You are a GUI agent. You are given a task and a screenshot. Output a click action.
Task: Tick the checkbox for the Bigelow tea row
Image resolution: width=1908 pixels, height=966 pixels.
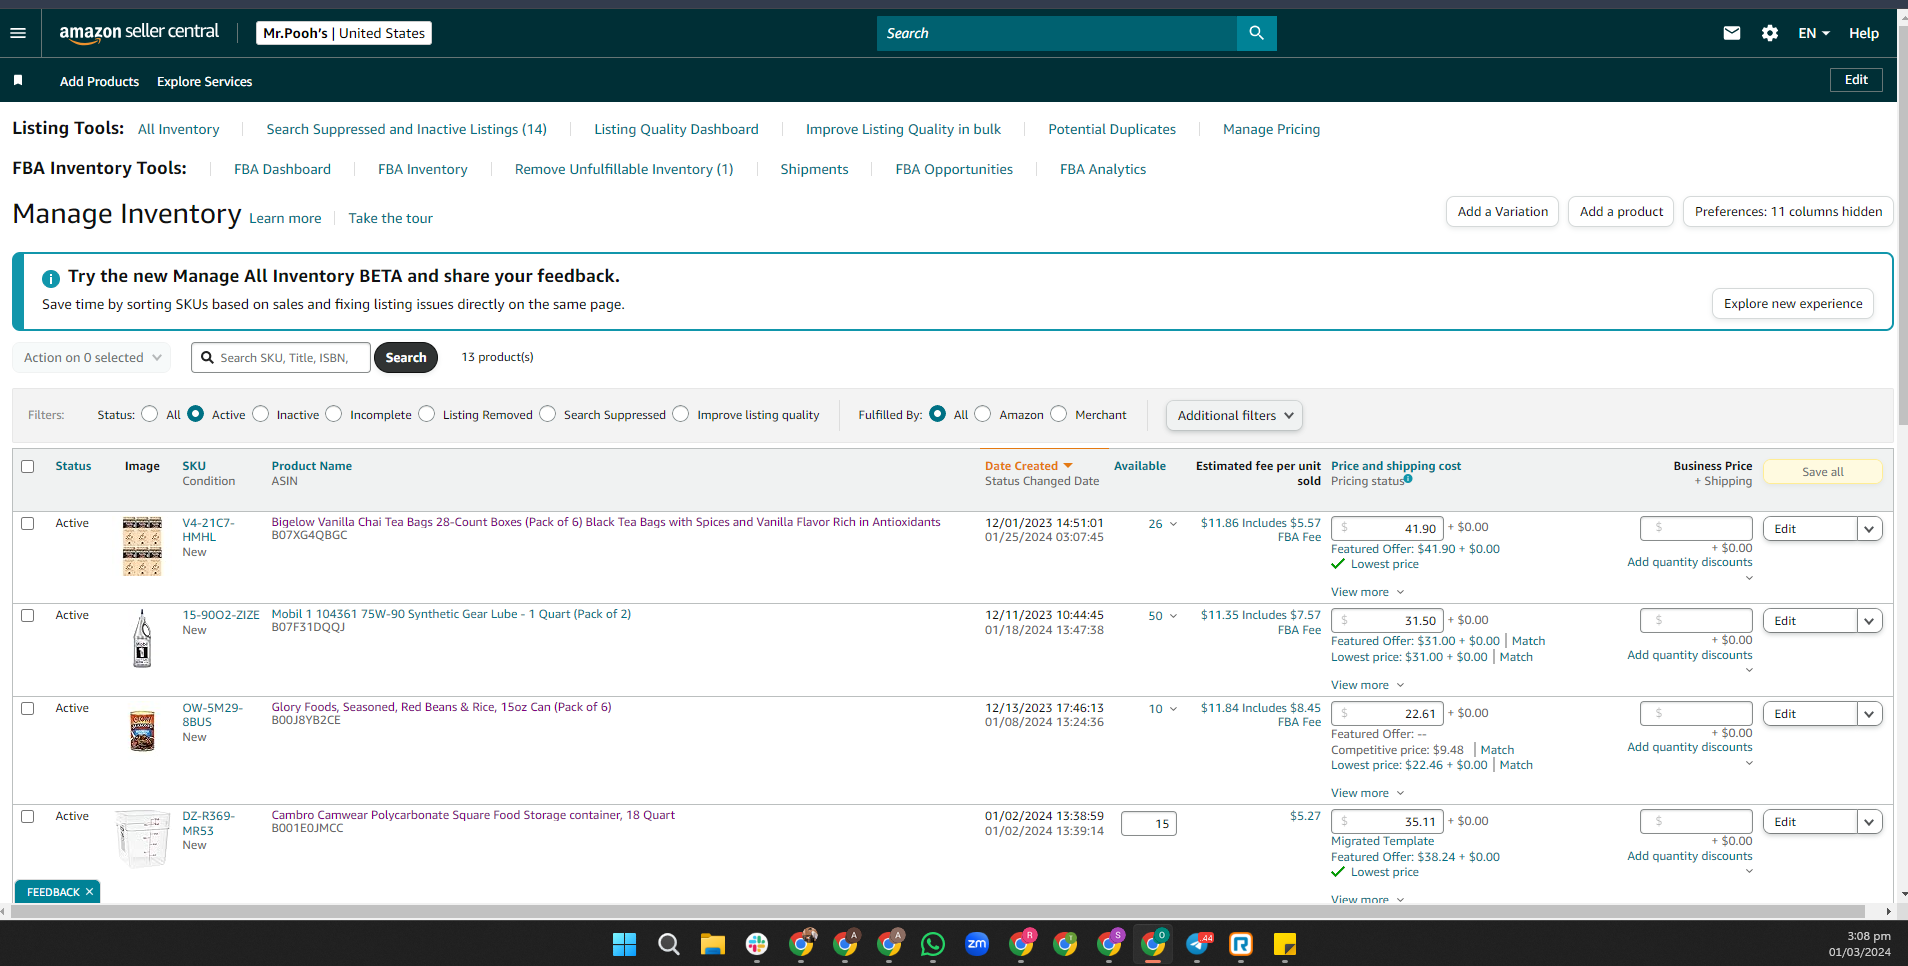(x=28, y=523)
